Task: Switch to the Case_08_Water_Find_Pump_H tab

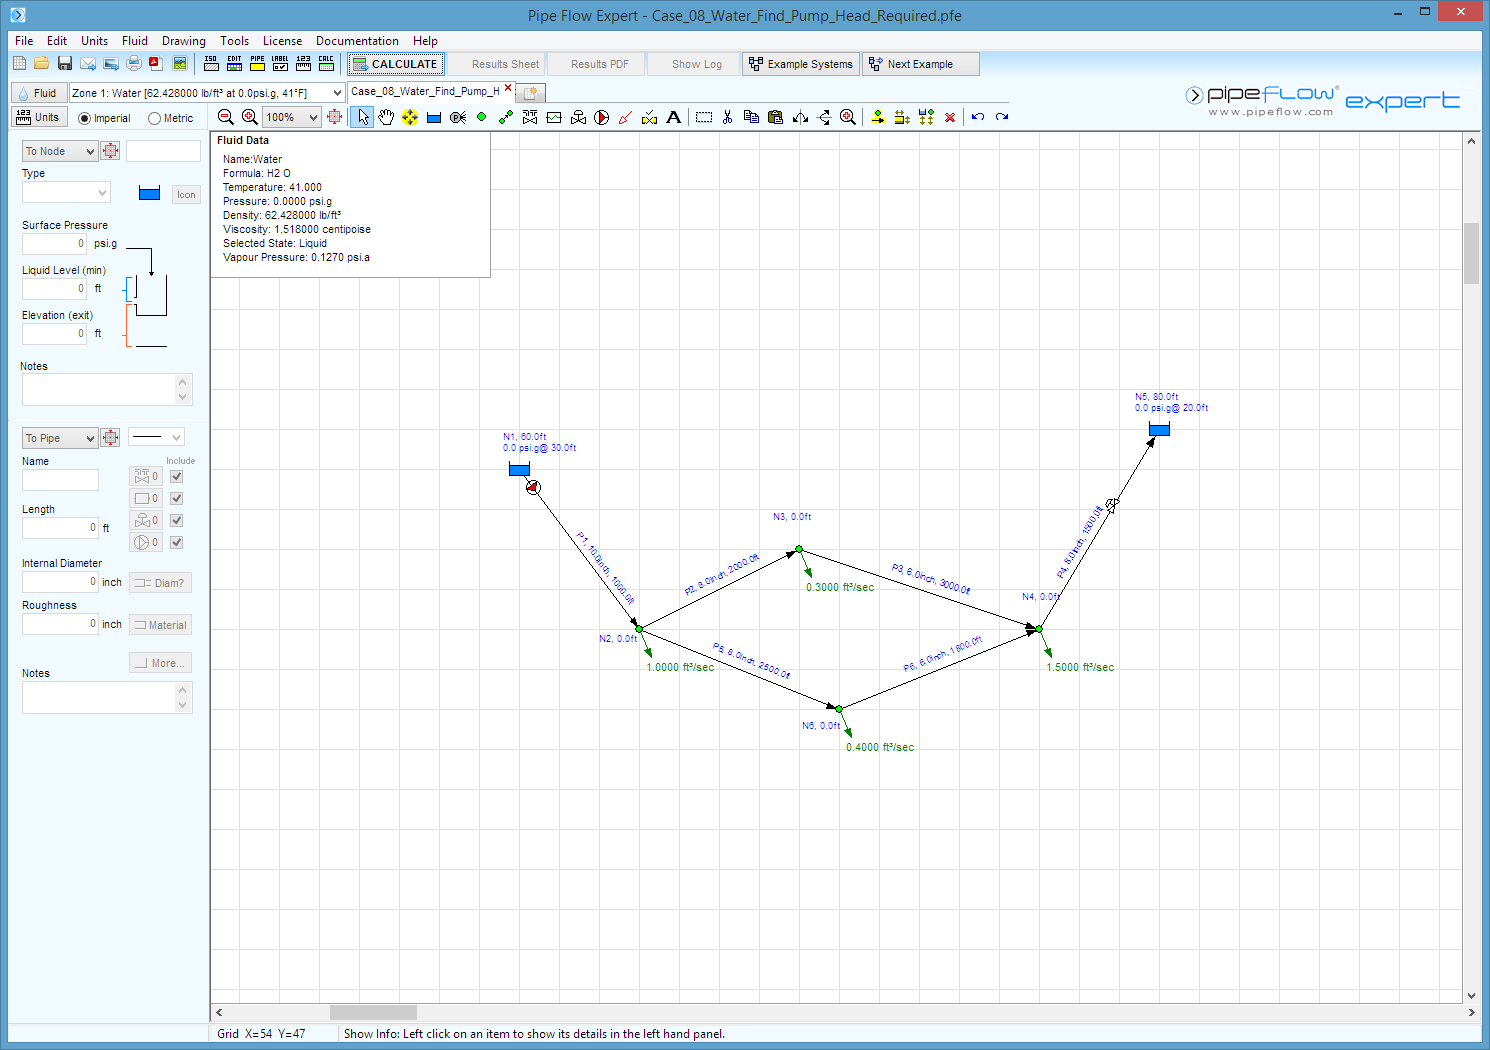Action: coord(425,91)
